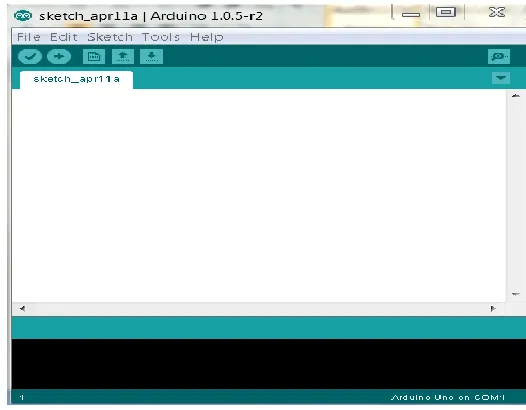Expand the tab options dropdown arrow
This screenshot has height=410, width=526.
[x=501, y=78]
